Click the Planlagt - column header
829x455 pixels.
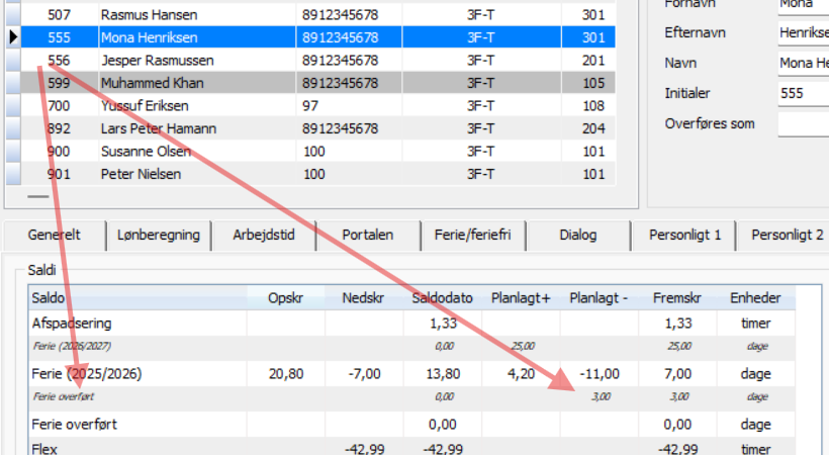pos(598,298)
